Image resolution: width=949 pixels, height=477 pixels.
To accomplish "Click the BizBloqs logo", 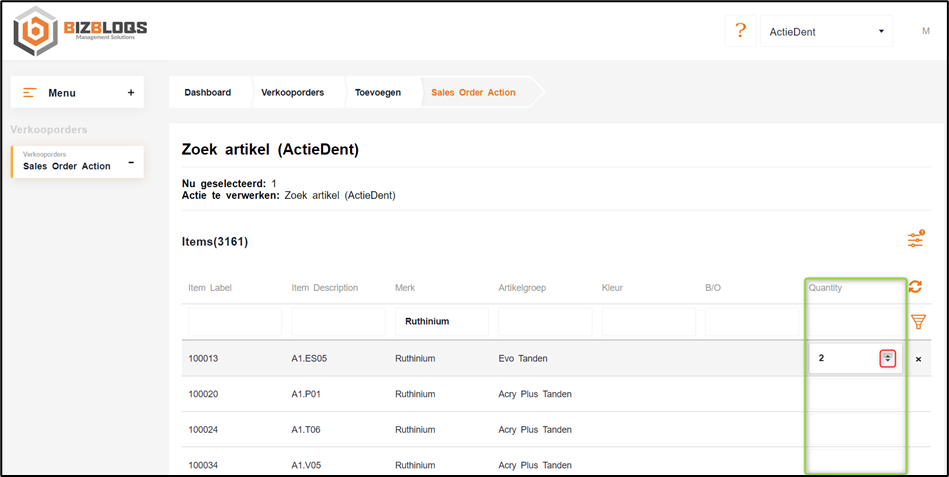I will coord(80,31).
